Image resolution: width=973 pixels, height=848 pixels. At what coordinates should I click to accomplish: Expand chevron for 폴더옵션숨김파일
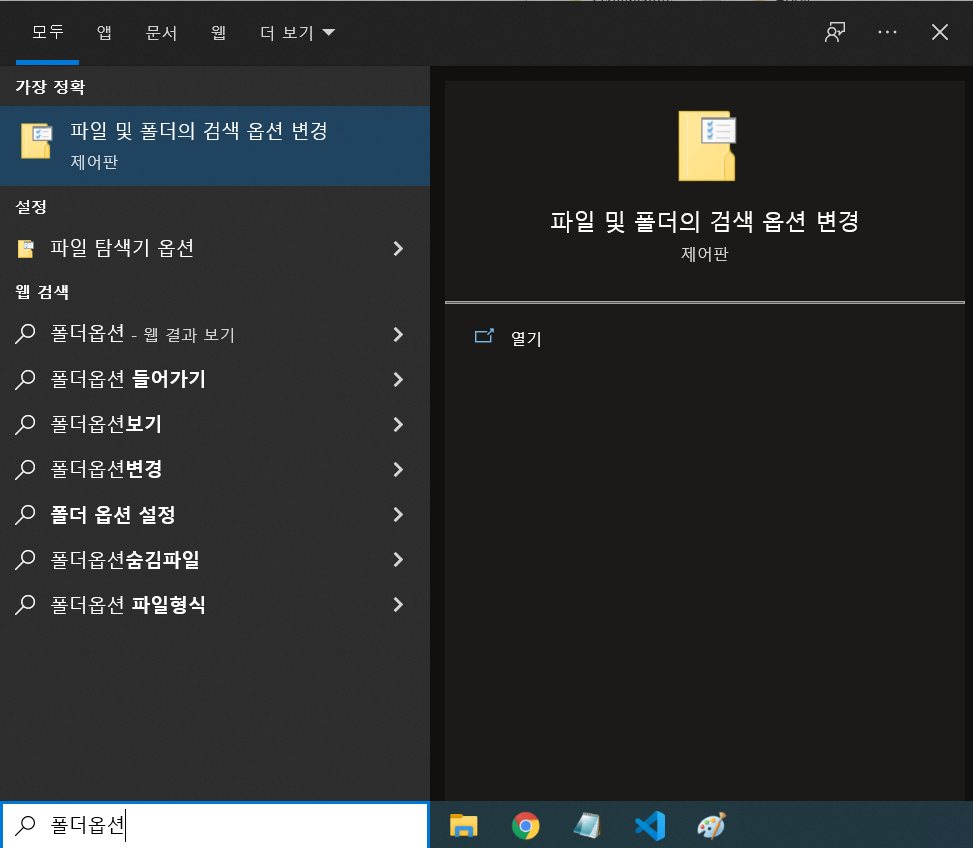coord(398,560)
